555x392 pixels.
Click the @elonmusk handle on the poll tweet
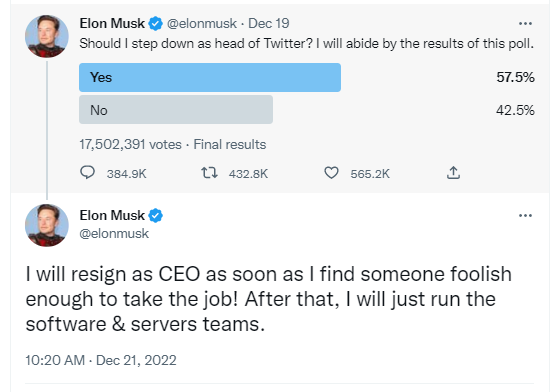(202, 24)
